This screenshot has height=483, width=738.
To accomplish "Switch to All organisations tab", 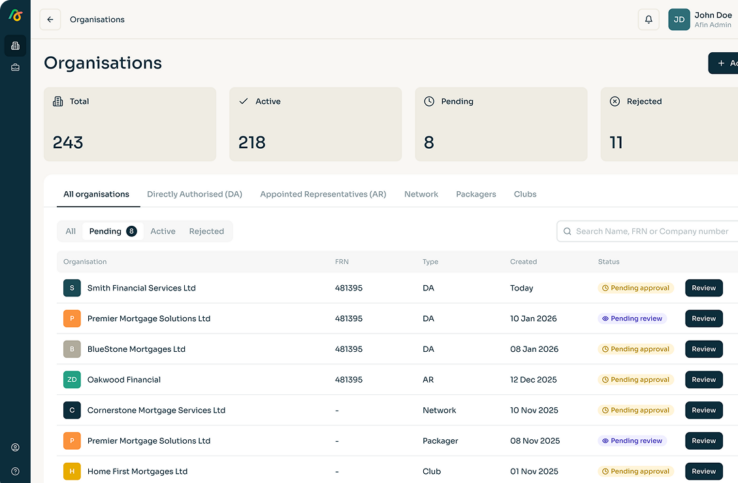I will pyautogui.click(x=96, y=194).
